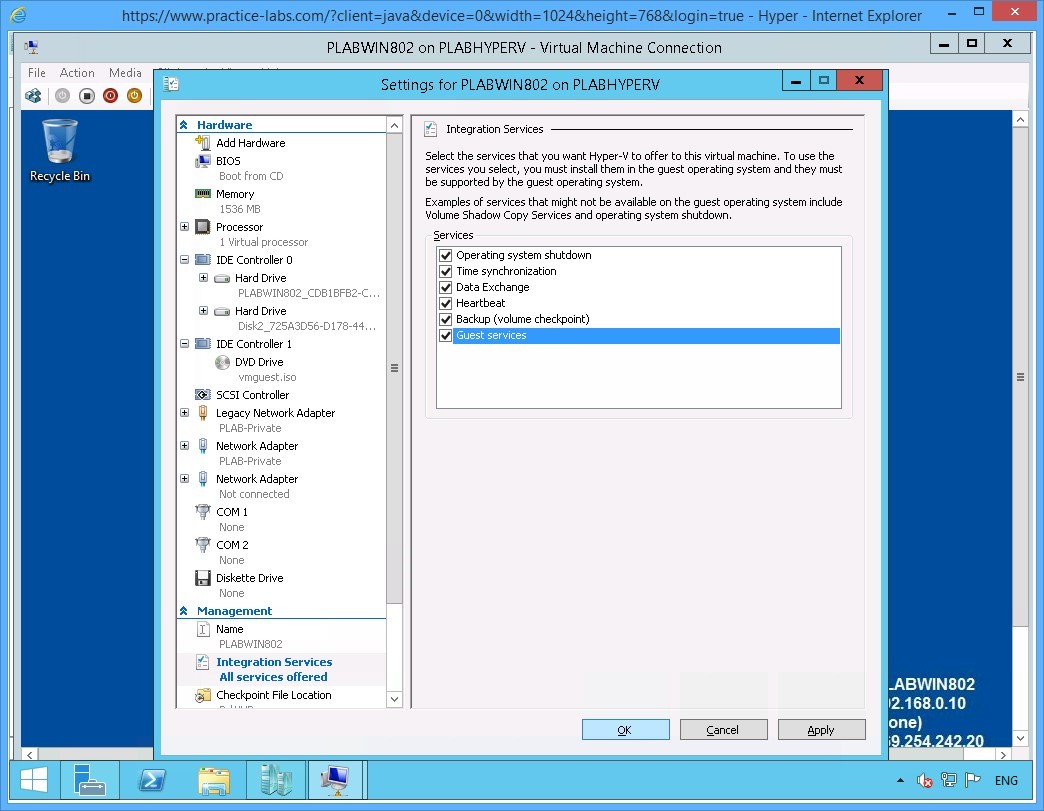
Task: Apply the Integration Services changes
Action: 821,729
